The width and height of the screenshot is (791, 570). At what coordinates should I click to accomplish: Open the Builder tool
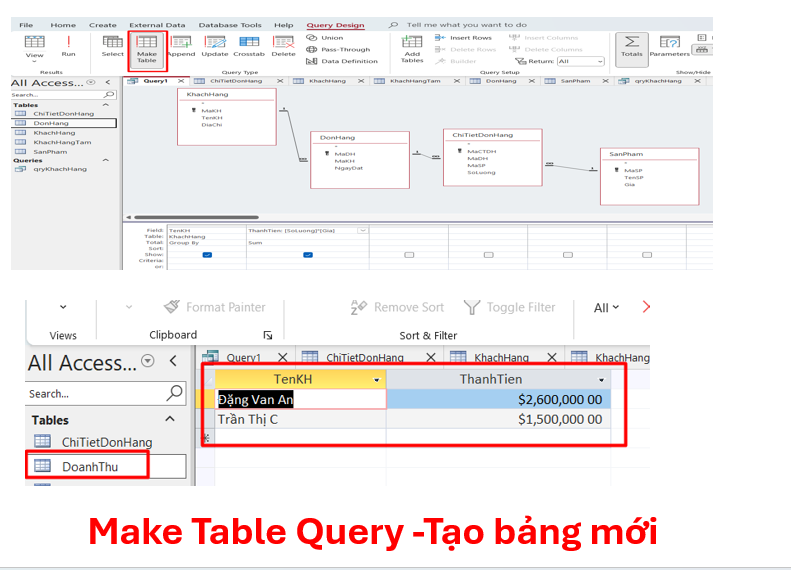point(456,61)
